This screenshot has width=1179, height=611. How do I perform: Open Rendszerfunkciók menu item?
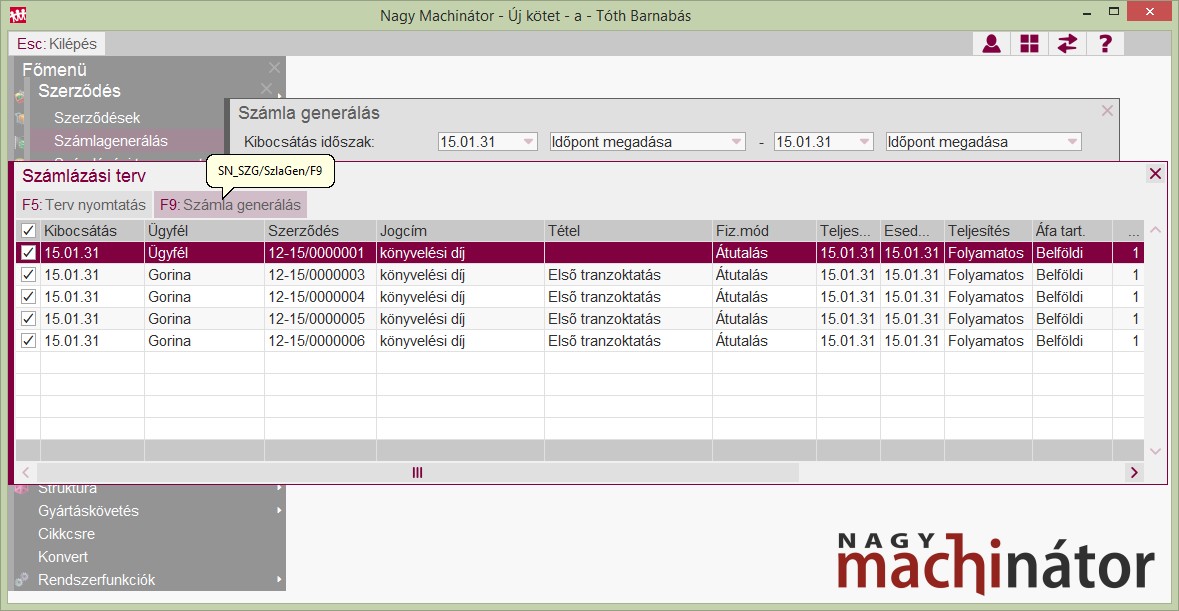click(x=96, y=579)
